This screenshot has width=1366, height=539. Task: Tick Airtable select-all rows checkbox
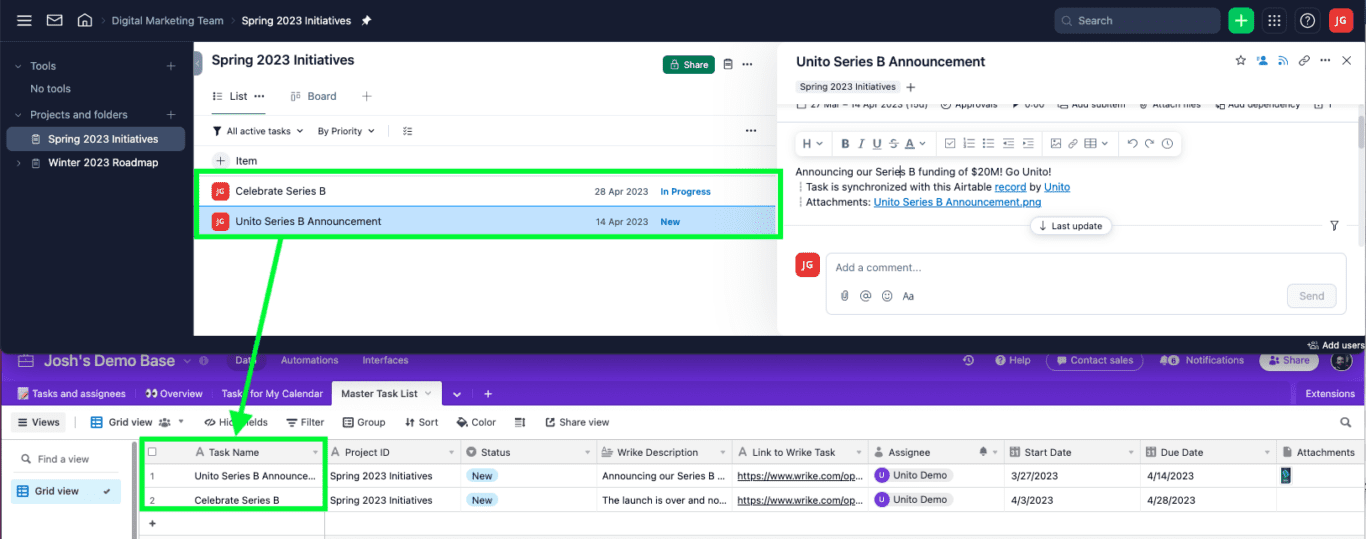click(152, 452)
